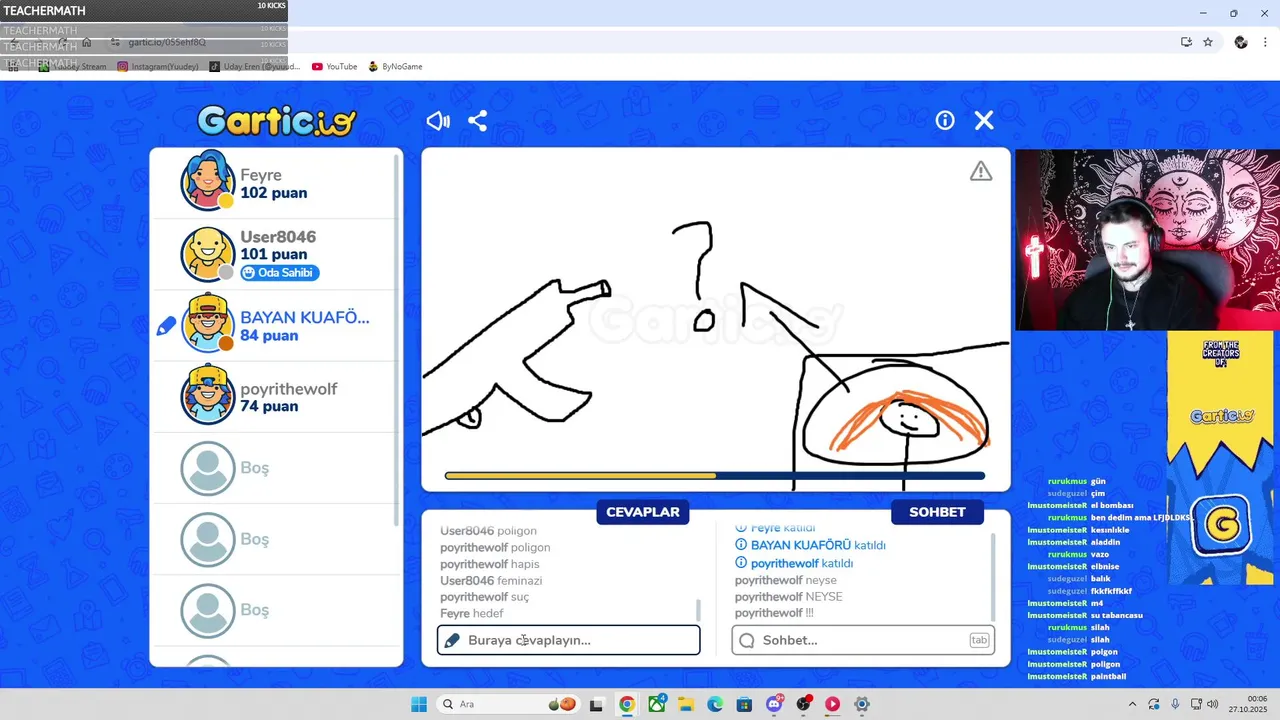Click the answers list scrollbar

click(698, 610)
